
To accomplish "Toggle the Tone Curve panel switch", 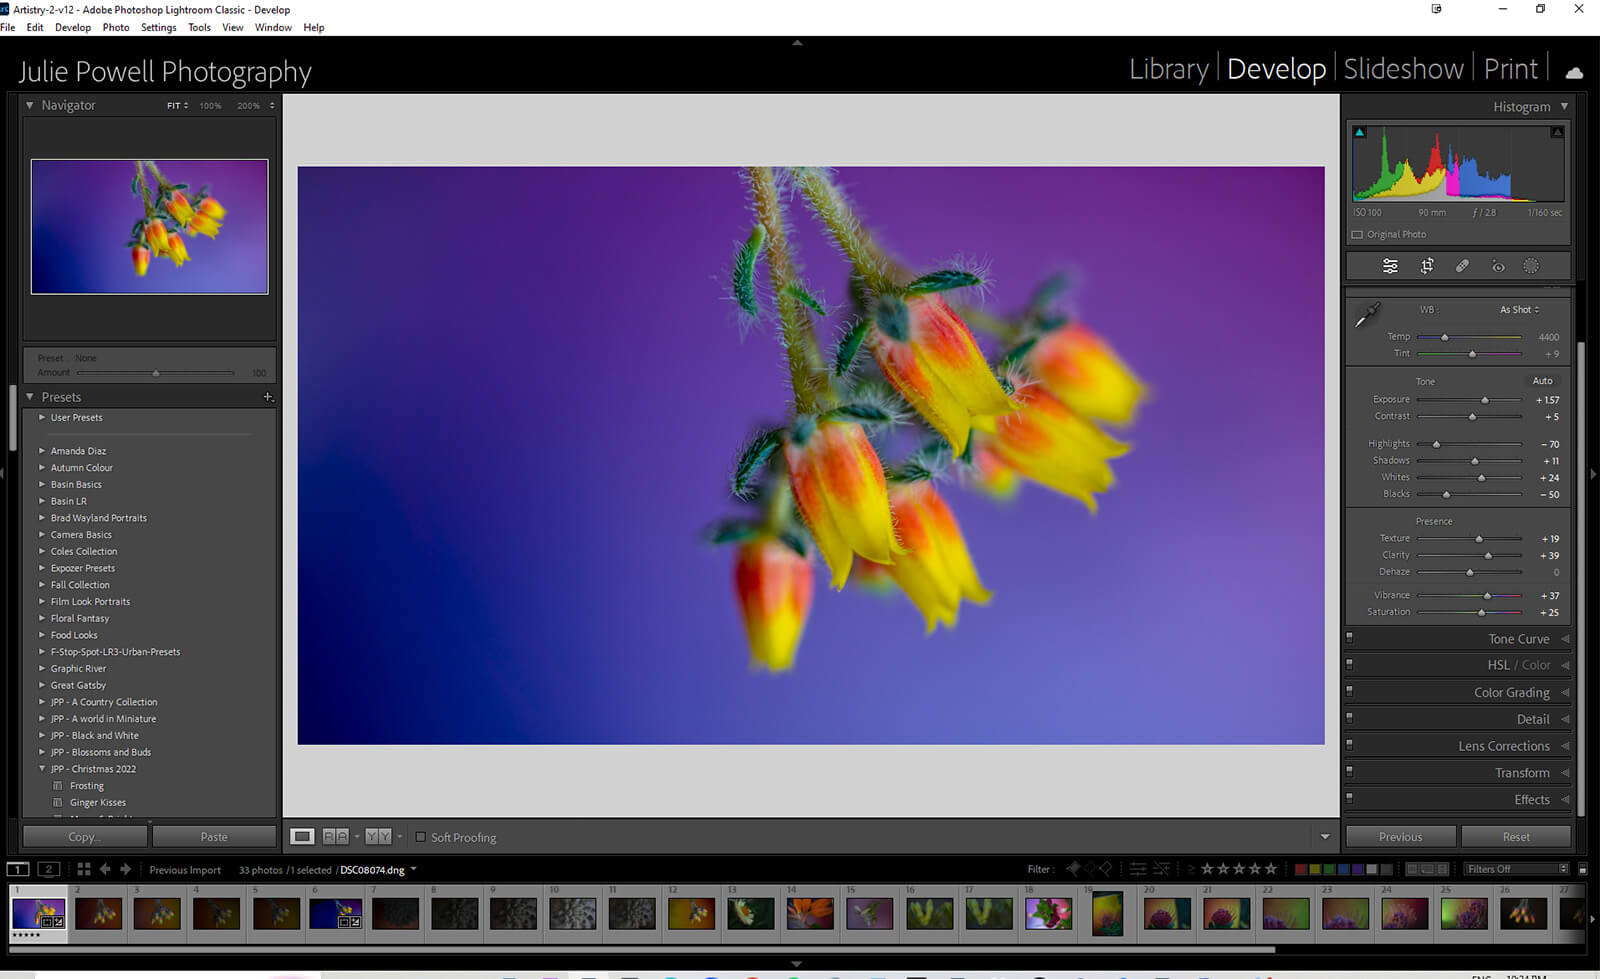I will [1350, 637].
